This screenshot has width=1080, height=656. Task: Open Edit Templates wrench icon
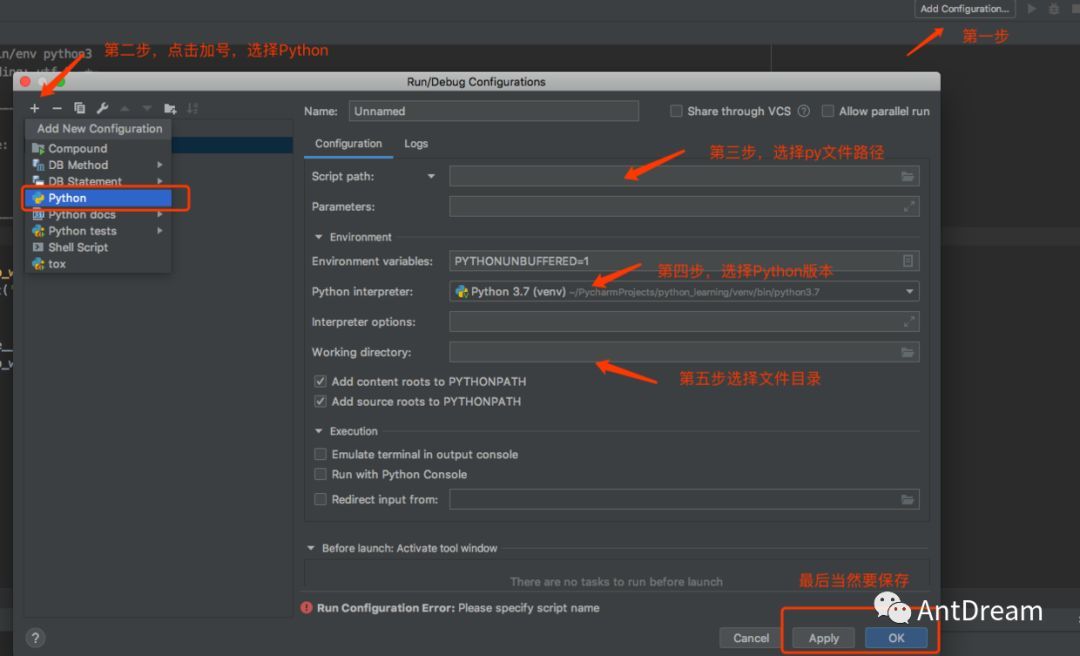tap(103, 108)
